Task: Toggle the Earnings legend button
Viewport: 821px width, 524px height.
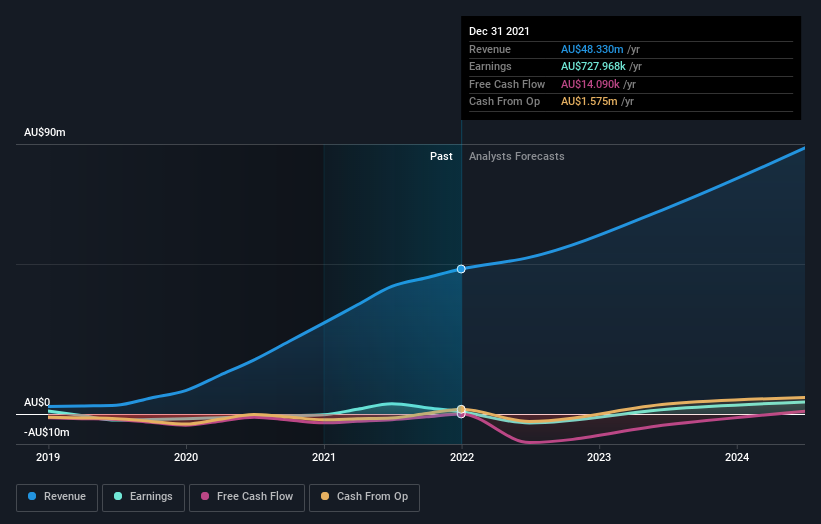Action: [143, 497]
